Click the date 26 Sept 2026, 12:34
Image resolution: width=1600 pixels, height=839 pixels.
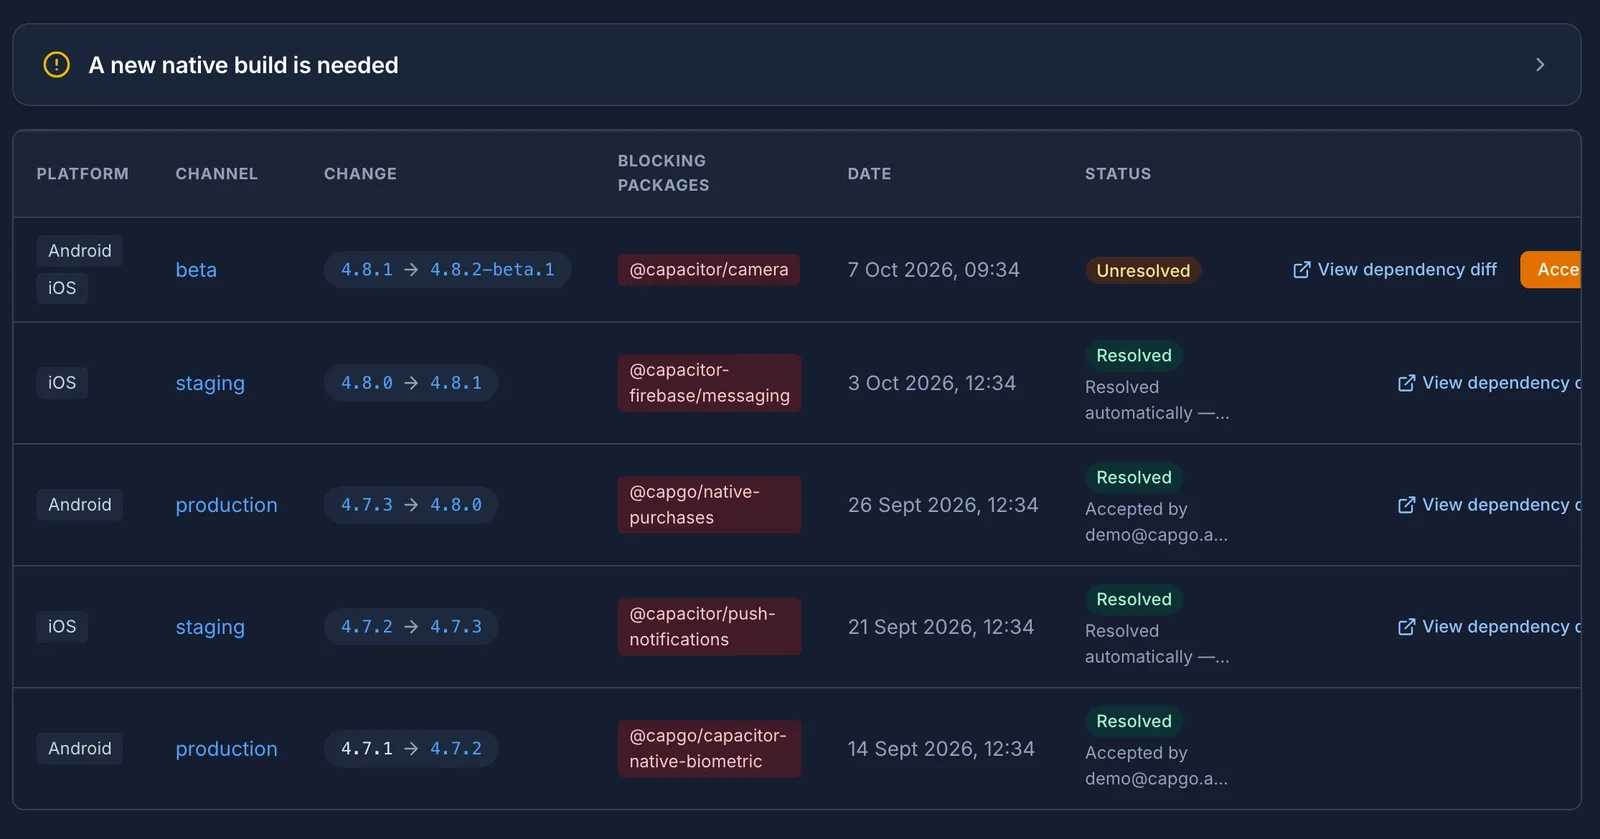943,505
